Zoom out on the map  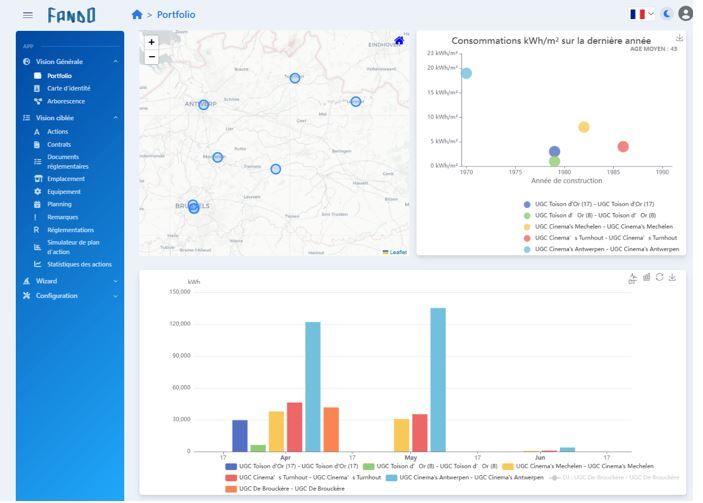152,57
